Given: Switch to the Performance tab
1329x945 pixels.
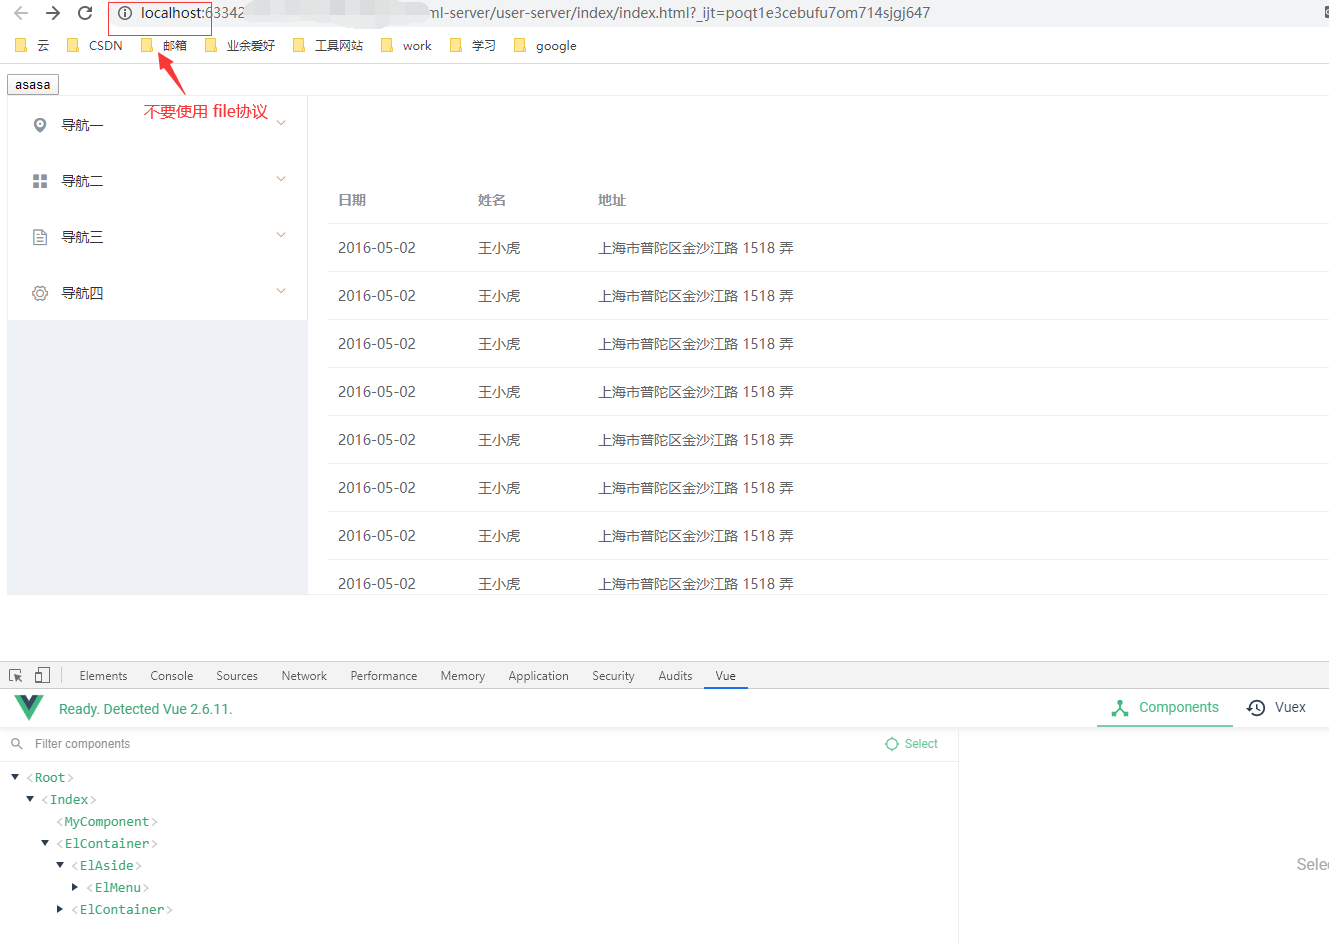Looking at the screenshot, I should [384, 676].
